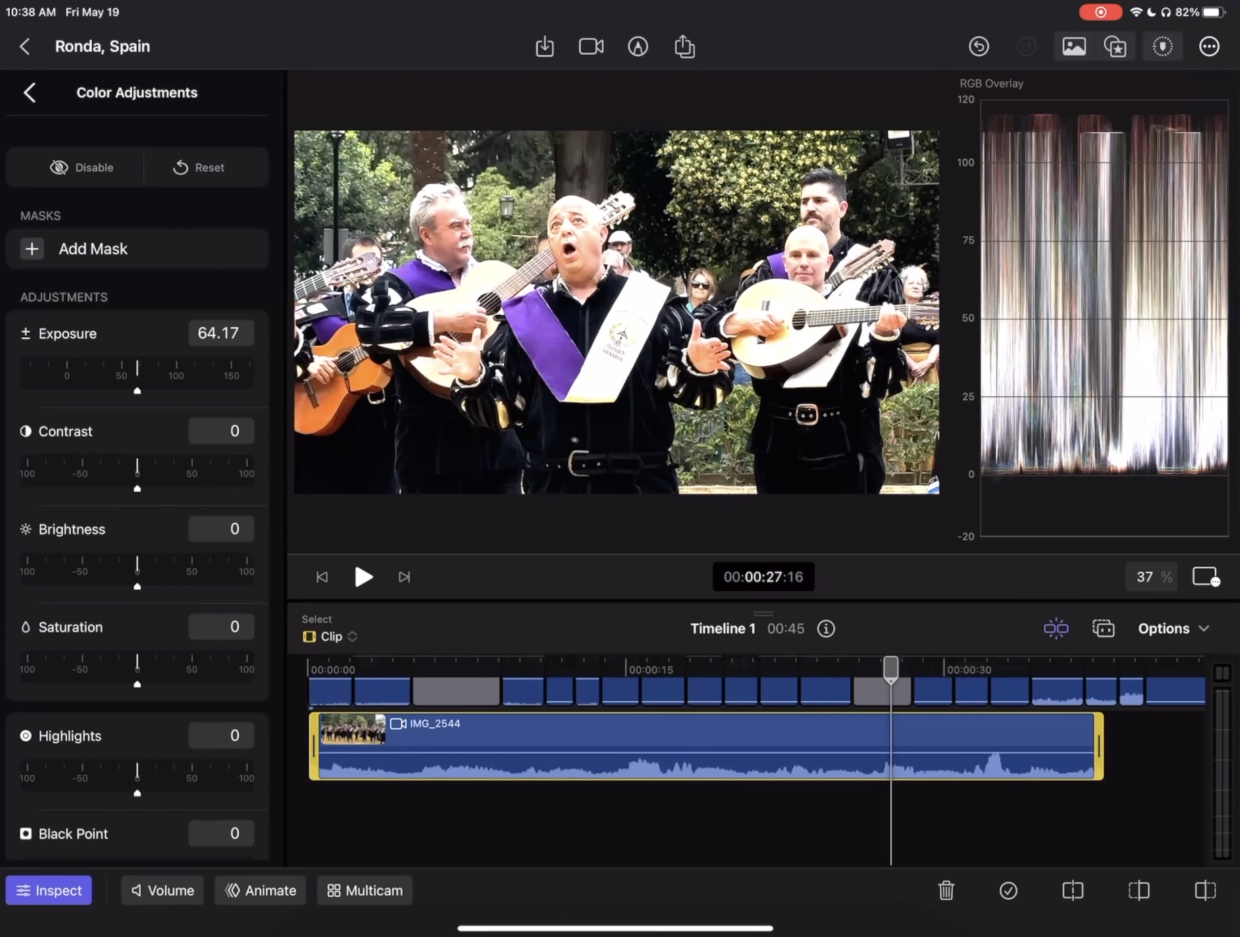Delete the clip with trash icon

pyautogui.click(x=946, y=890)
